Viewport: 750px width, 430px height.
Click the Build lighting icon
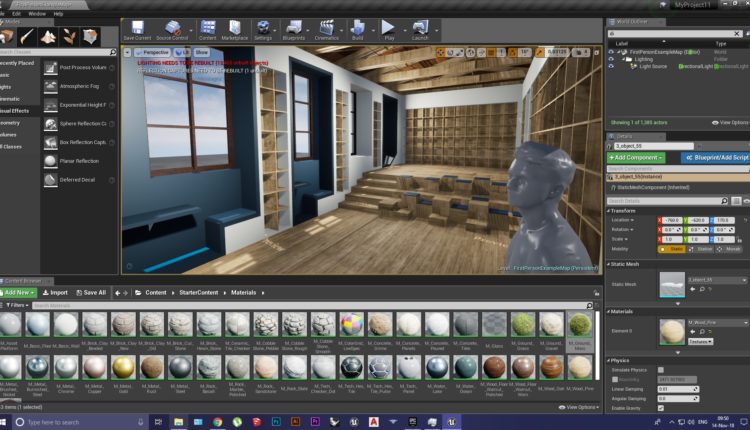pyautogui.click(x=358, y=28)
